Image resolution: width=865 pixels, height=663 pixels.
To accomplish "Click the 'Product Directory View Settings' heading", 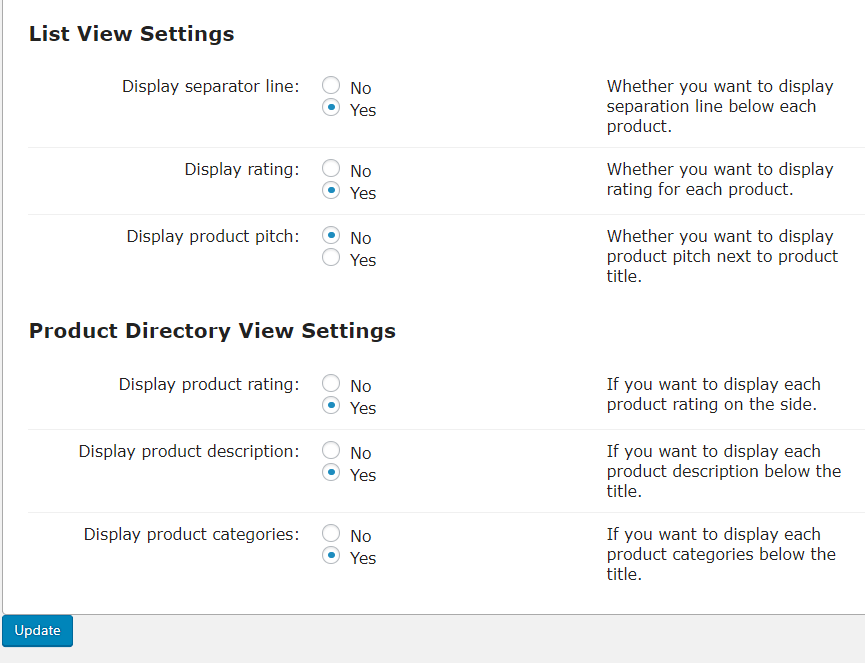I will coord(212,331).
